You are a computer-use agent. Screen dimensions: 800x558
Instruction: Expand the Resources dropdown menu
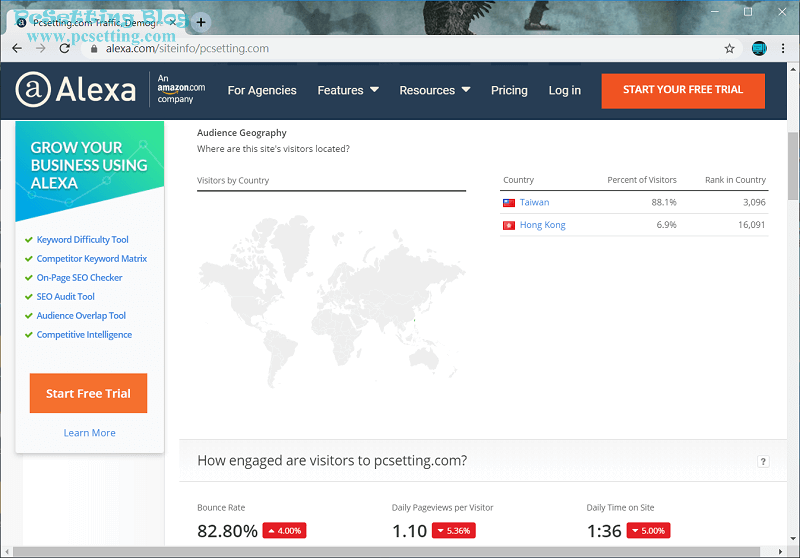pos(434,90)
